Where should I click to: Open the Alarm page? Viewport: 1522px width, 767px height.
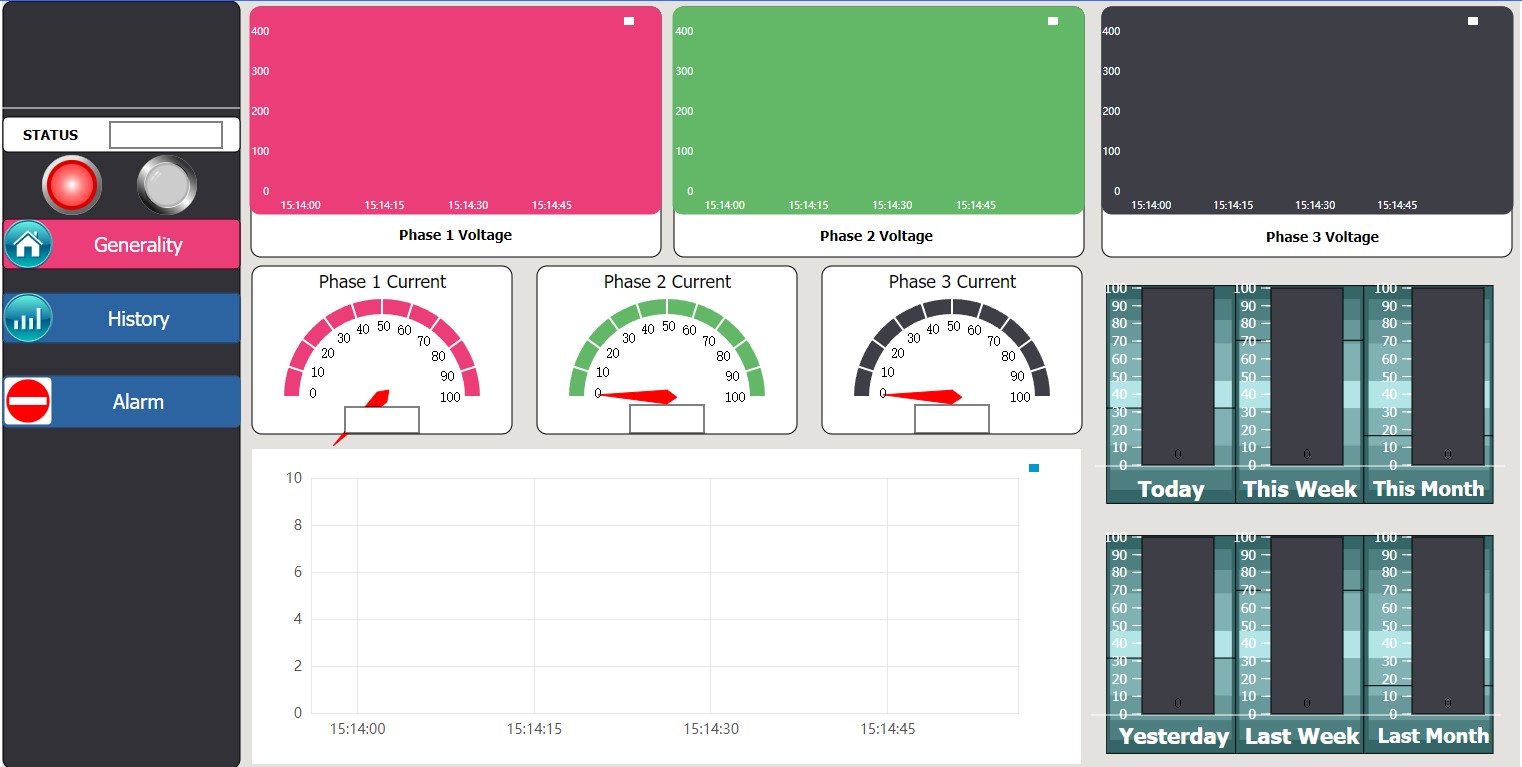[x=122, y=401]
